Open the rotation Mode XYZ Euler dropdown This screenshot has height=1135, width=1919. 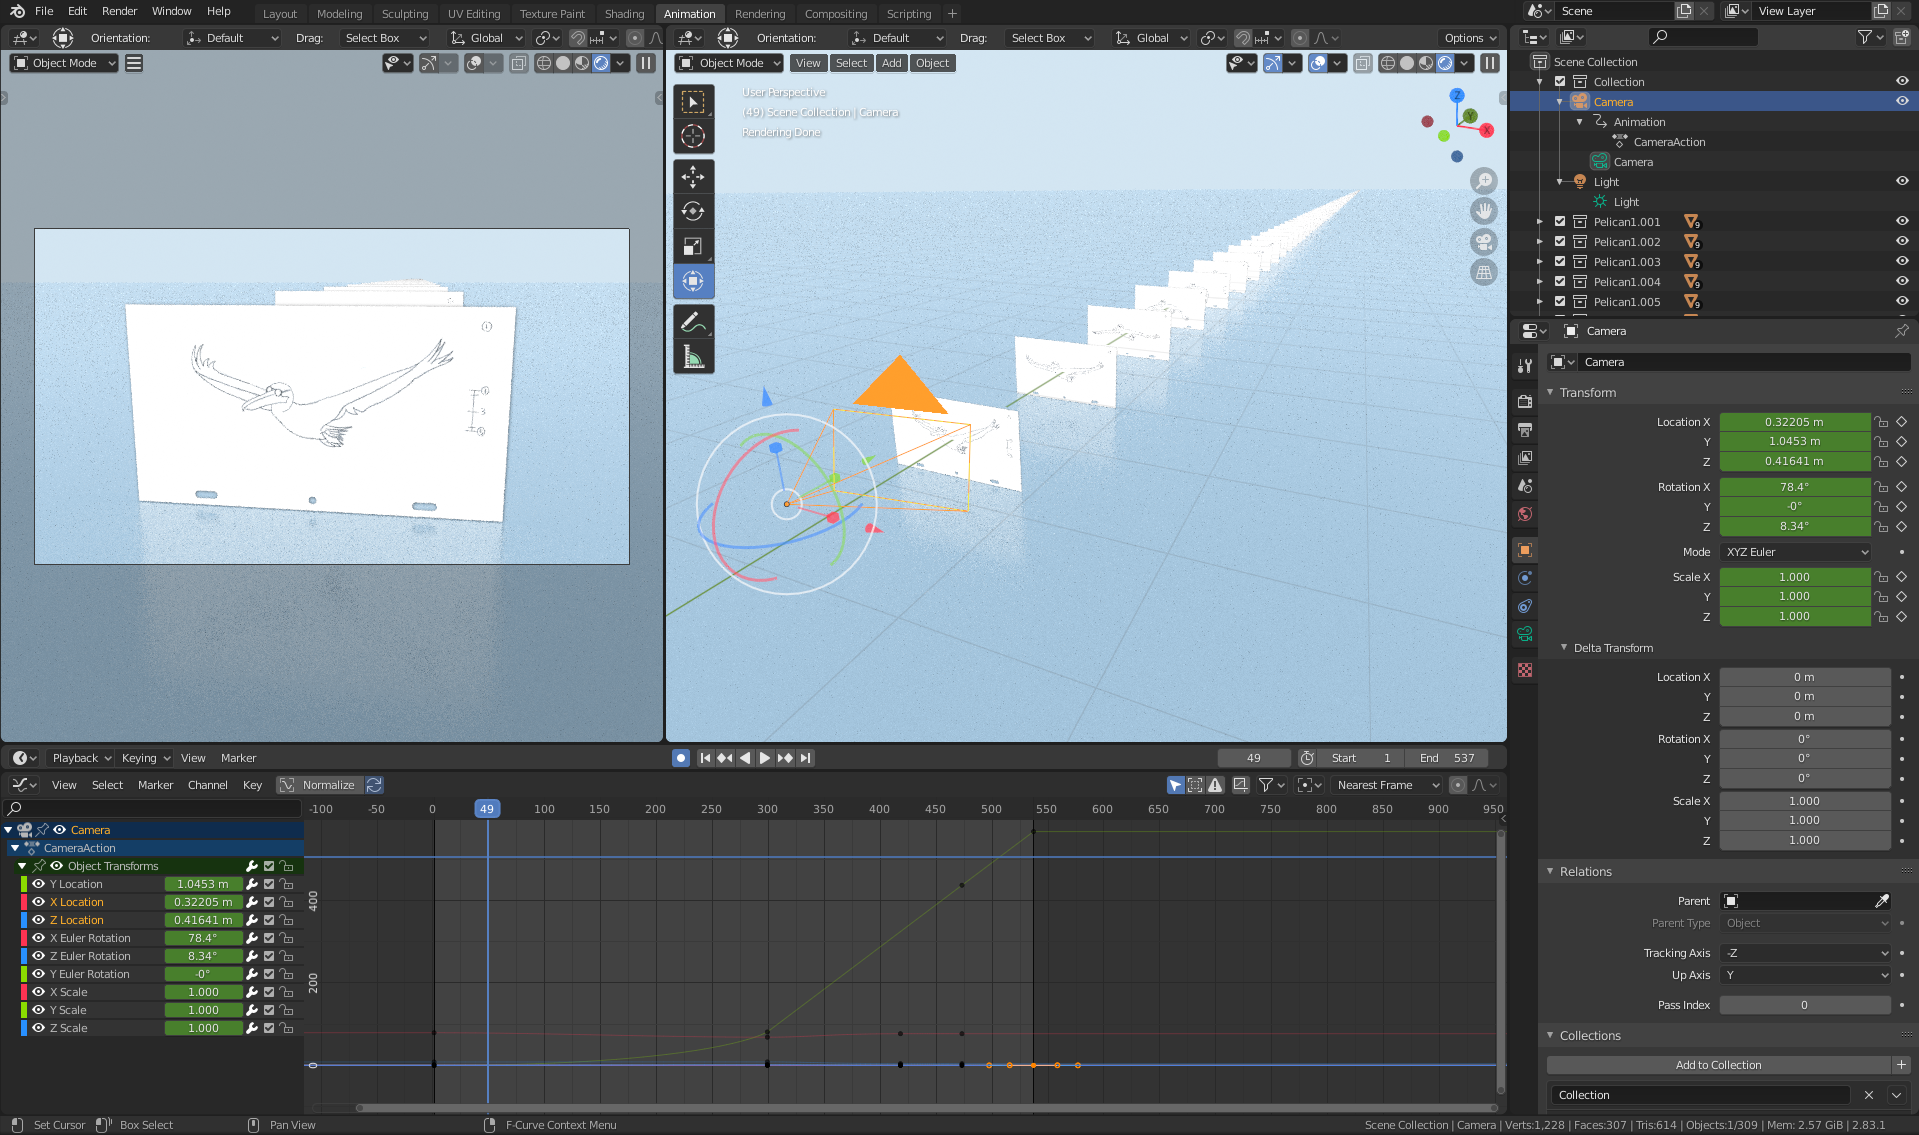click(1796, 552)
